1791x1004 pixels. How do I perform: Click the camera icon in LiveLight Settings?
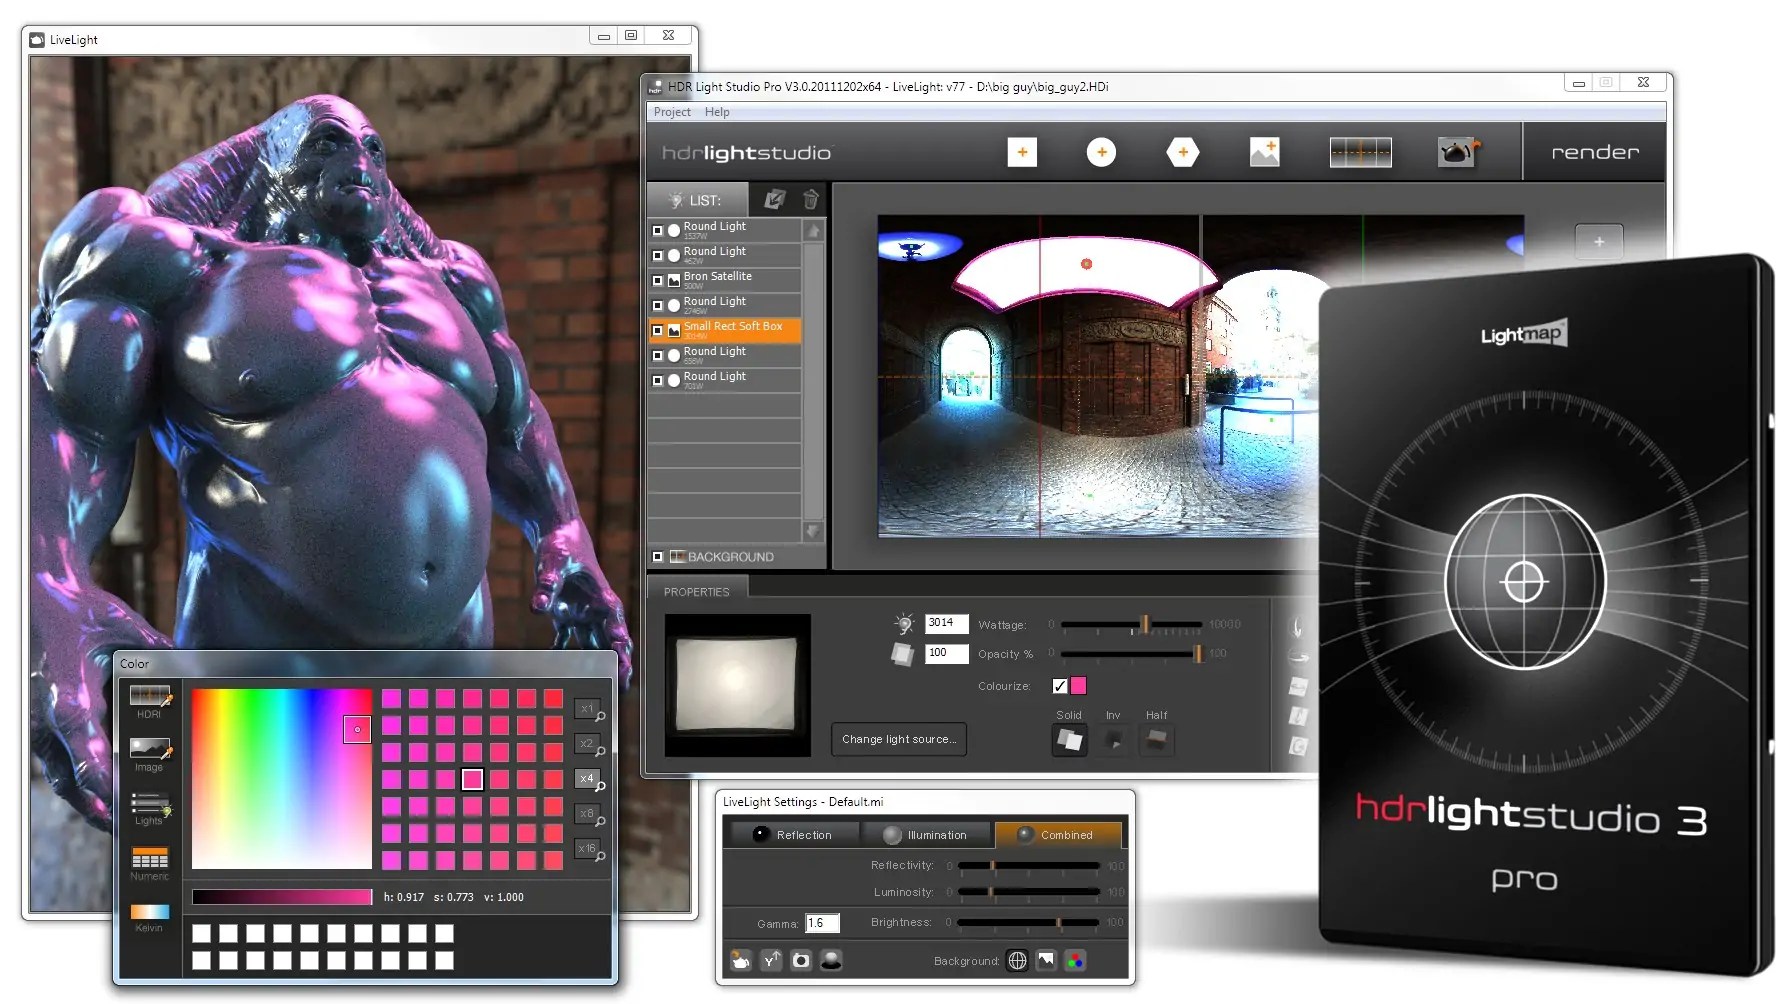(801, 960)
